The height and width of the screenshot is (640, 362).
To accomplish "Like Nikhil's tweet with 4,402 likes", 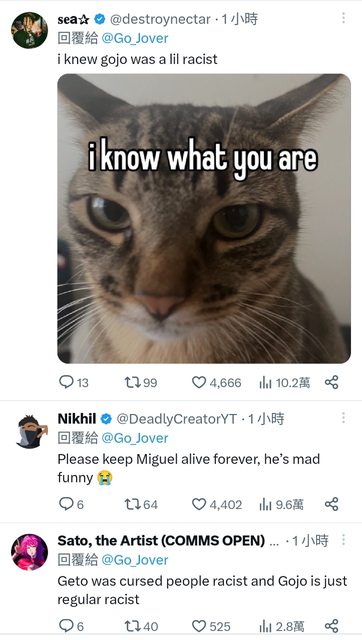I will 216,504.
